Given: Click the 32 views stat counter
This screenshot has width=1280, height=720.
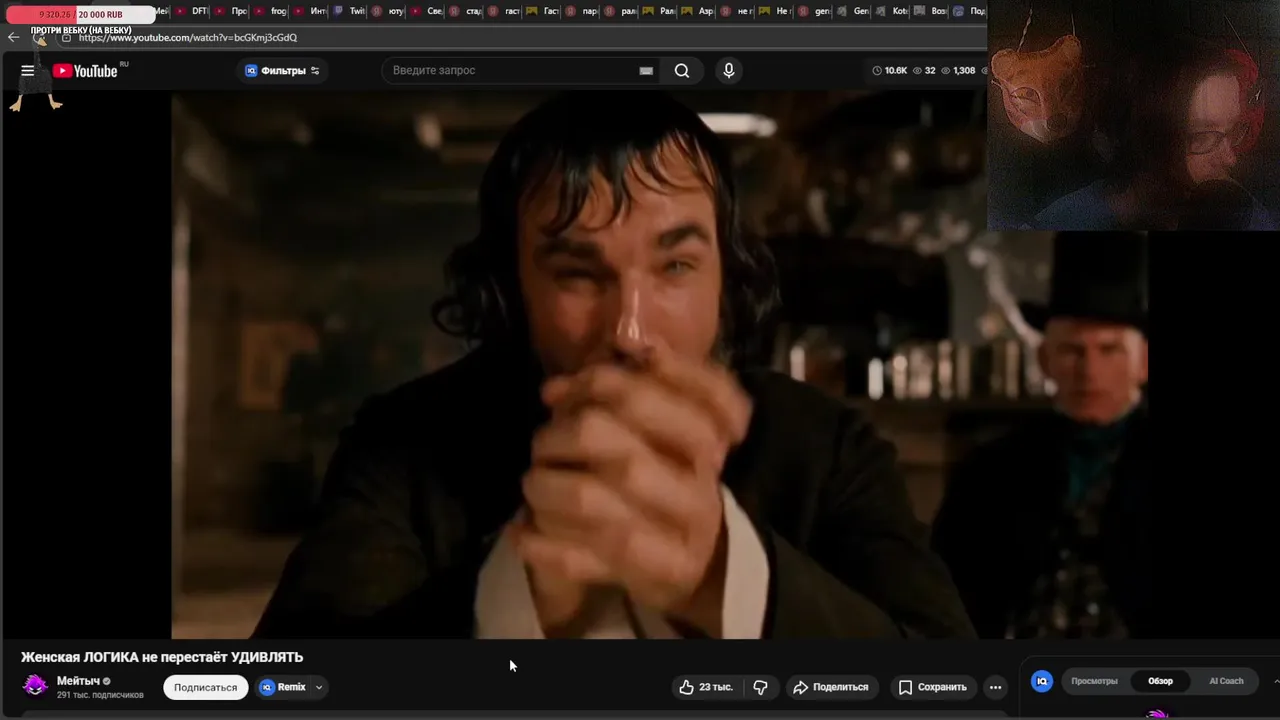Looking at the screenshot, I should coord(924,71).
